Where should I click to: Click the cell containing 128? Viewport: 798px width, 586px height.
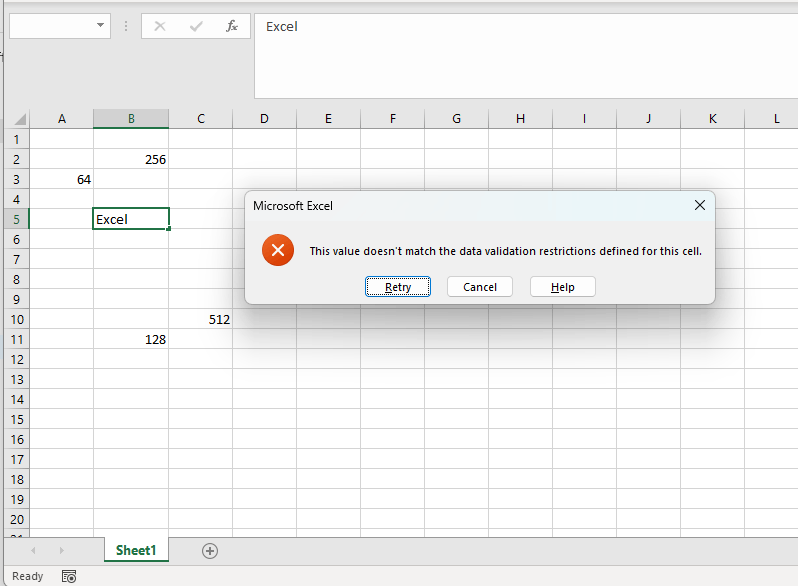coord(131,339)
